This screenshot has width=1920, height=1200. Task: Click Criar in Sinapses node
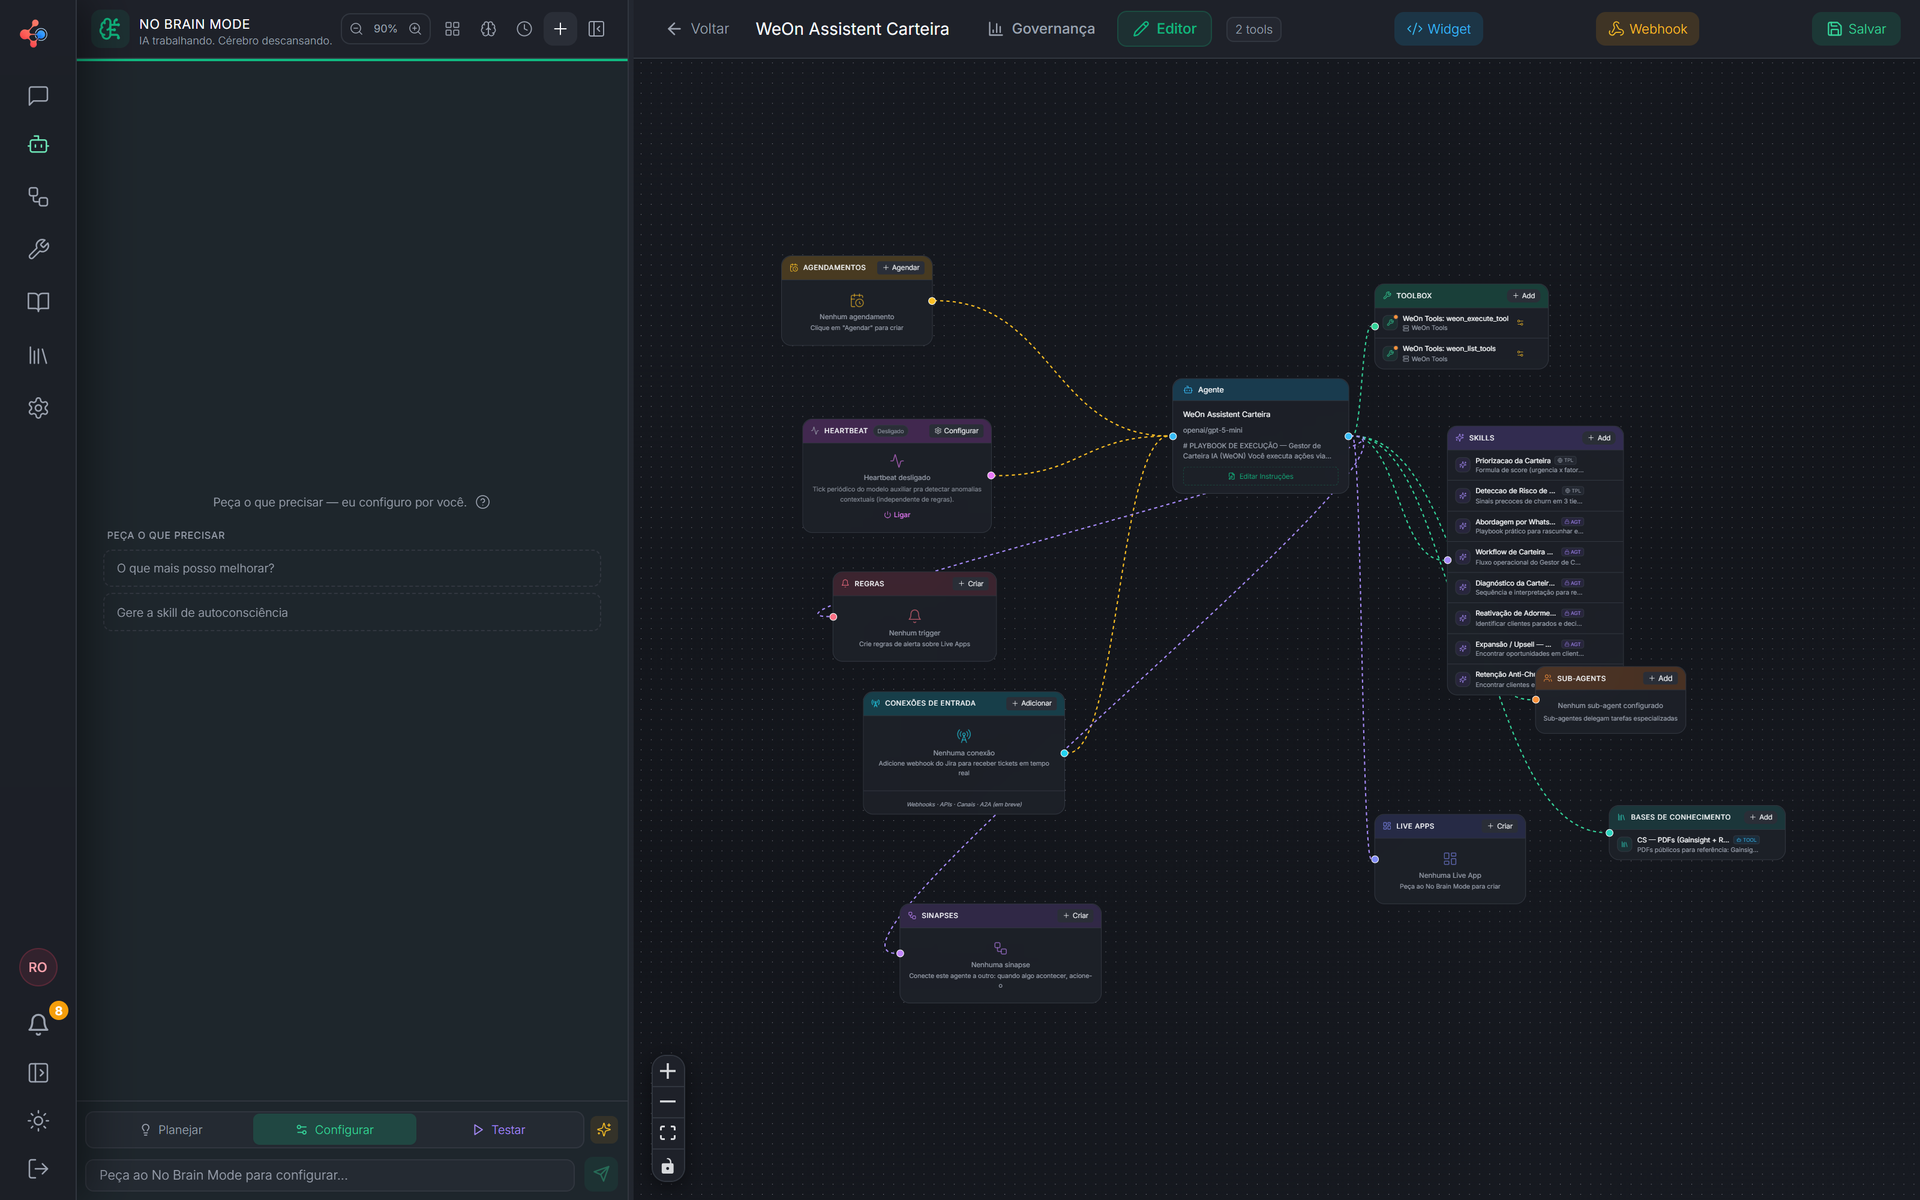click(1076, 916)
